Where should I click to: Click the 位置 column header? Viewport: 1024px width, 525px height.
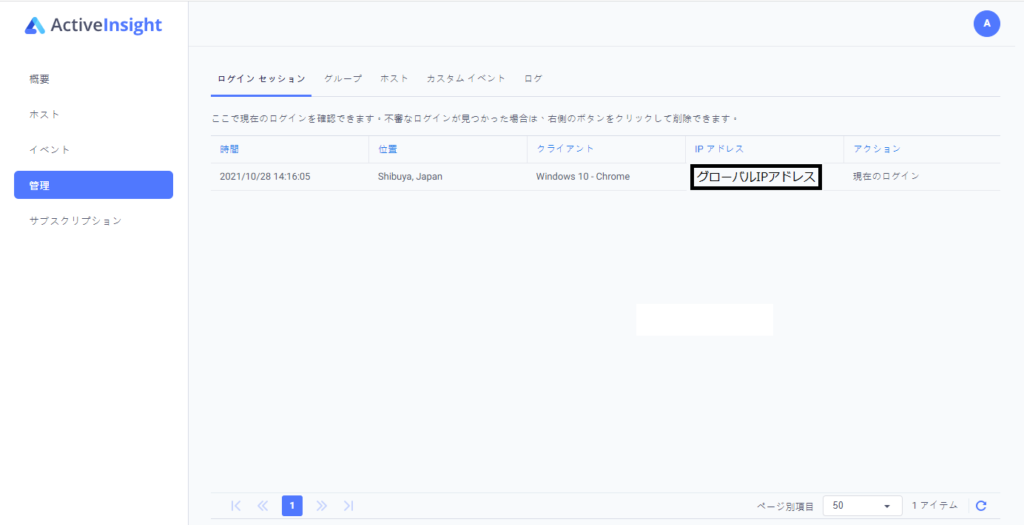(388, 149)
